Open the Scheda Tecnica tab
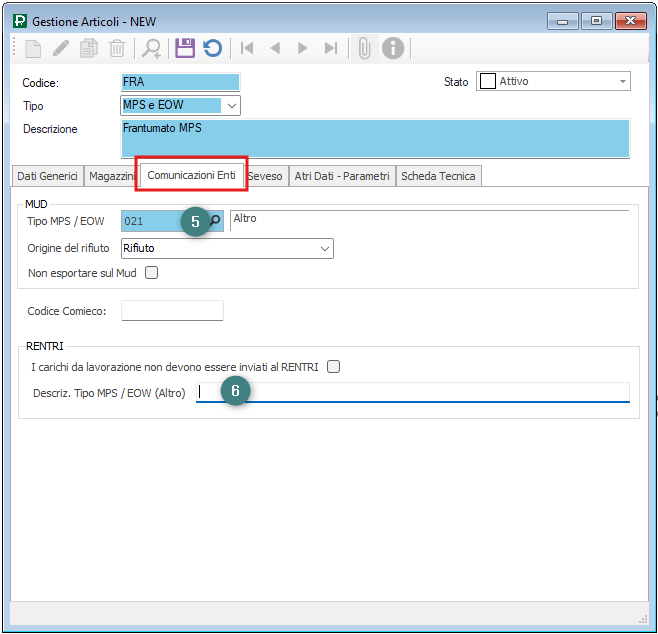This screenshot has width=658, height=634. click(439, 176)
